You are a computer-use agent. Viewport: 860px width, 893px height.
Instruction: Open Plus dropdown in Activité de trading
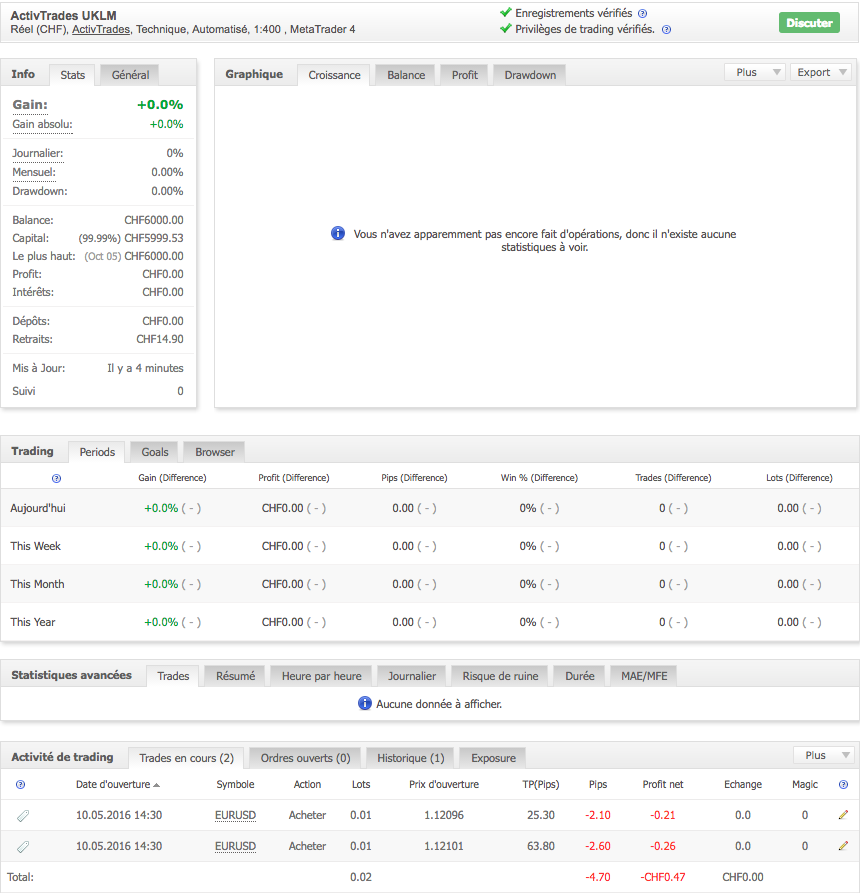[x=823, y=755]
